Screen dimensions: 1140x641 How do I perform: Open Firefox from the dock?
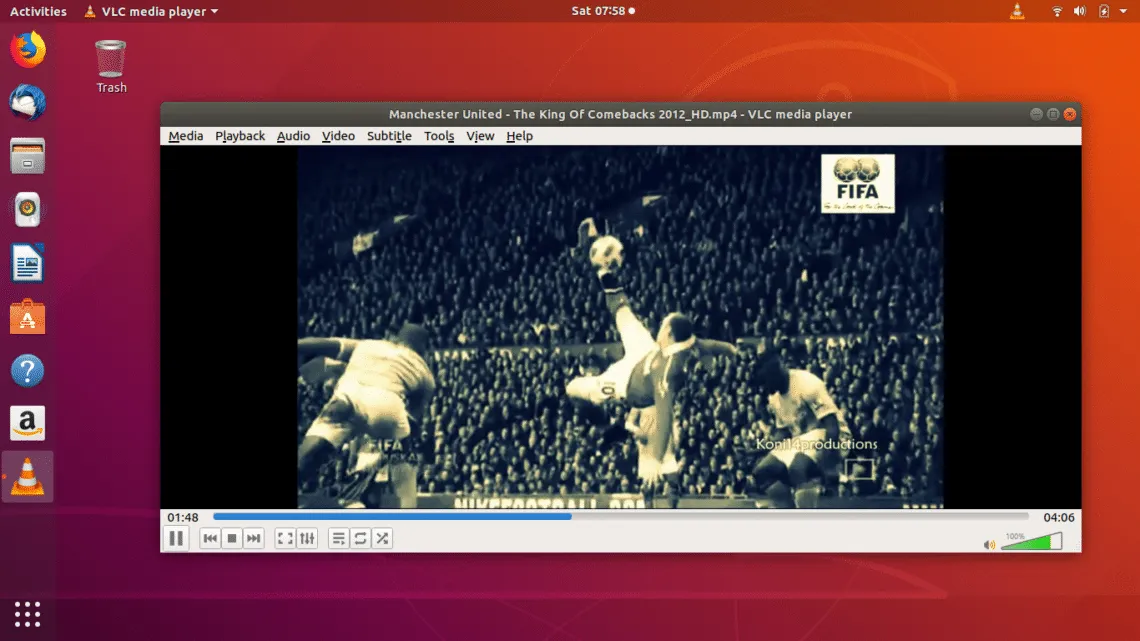[x=28, y=50]
